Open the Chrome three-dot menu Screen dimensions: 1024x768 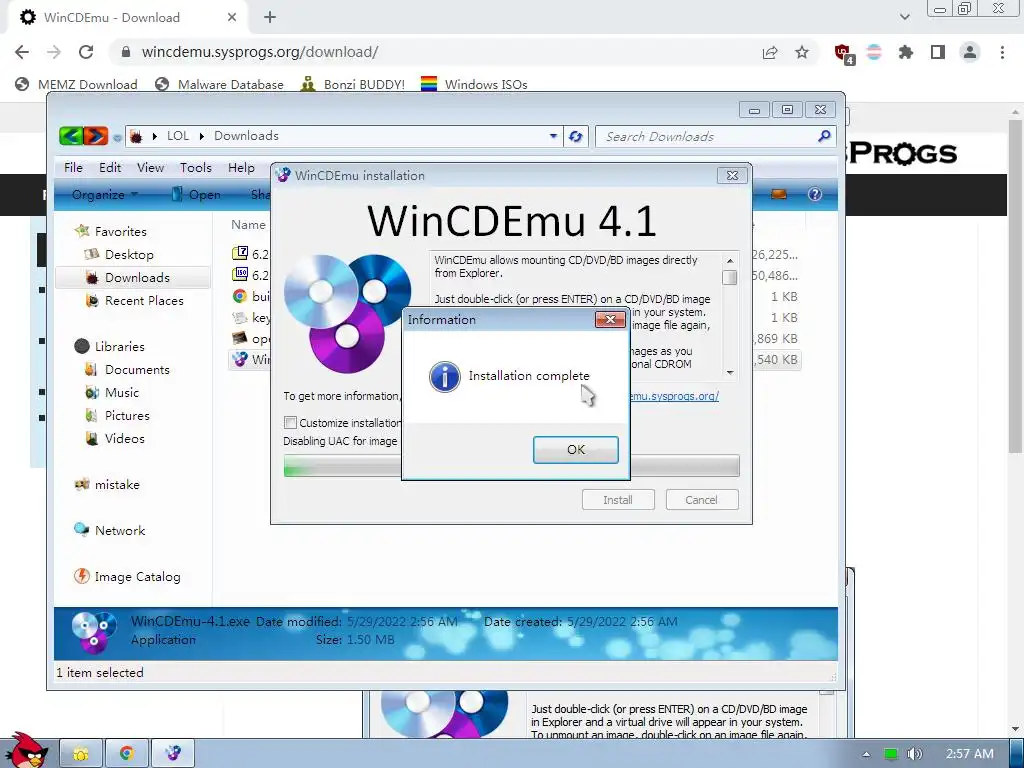point(1002,52)
